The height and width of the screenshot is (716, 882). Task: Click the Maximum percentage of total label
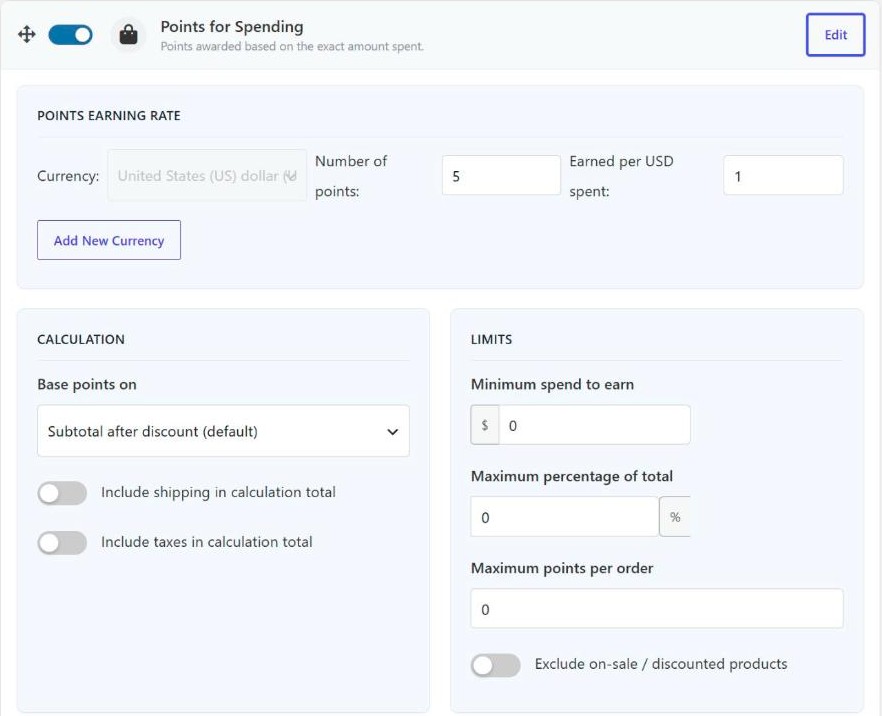click(x=572, y=476)
